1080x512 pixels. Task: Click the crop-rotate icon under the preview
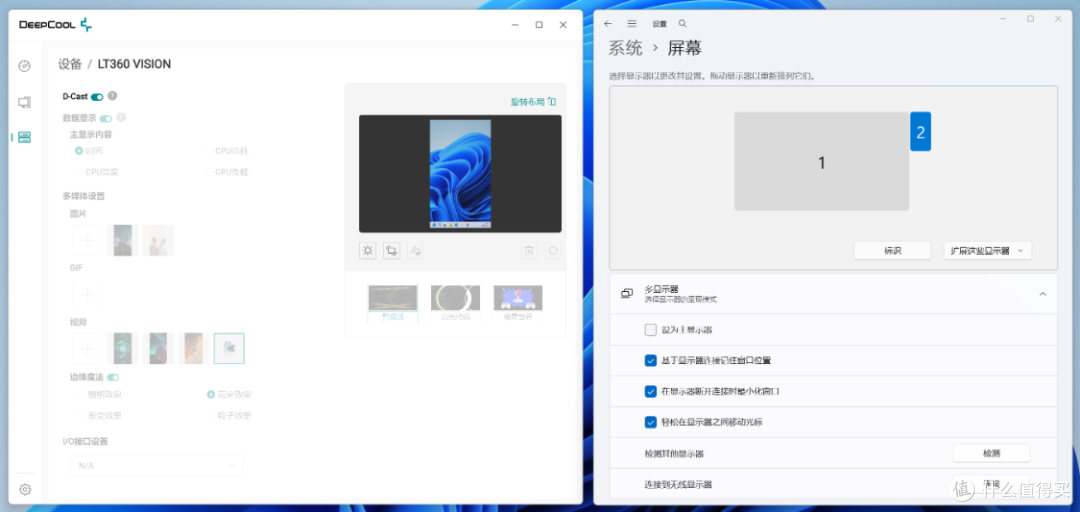coord(391,251)
